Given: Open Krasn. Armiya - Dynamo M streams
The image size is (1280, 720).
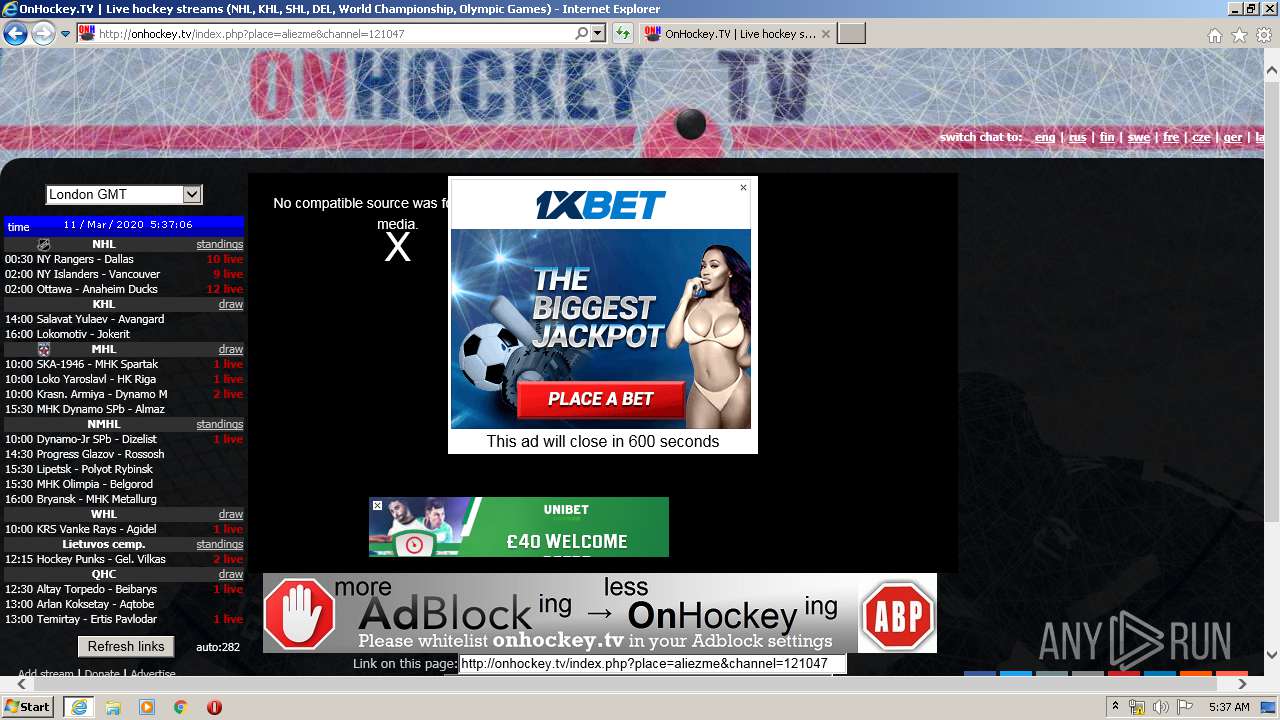Looking at the screenshot, I should pyautogui.click(x=101, y=394).
